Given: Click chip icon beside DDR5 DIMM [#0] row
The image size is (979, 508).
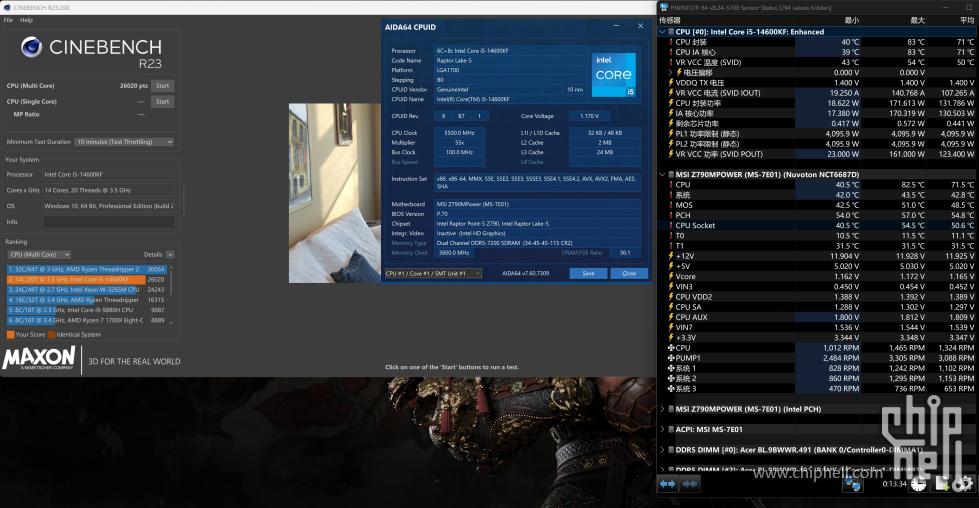Looking at the screenshot, I should [671, 450].
